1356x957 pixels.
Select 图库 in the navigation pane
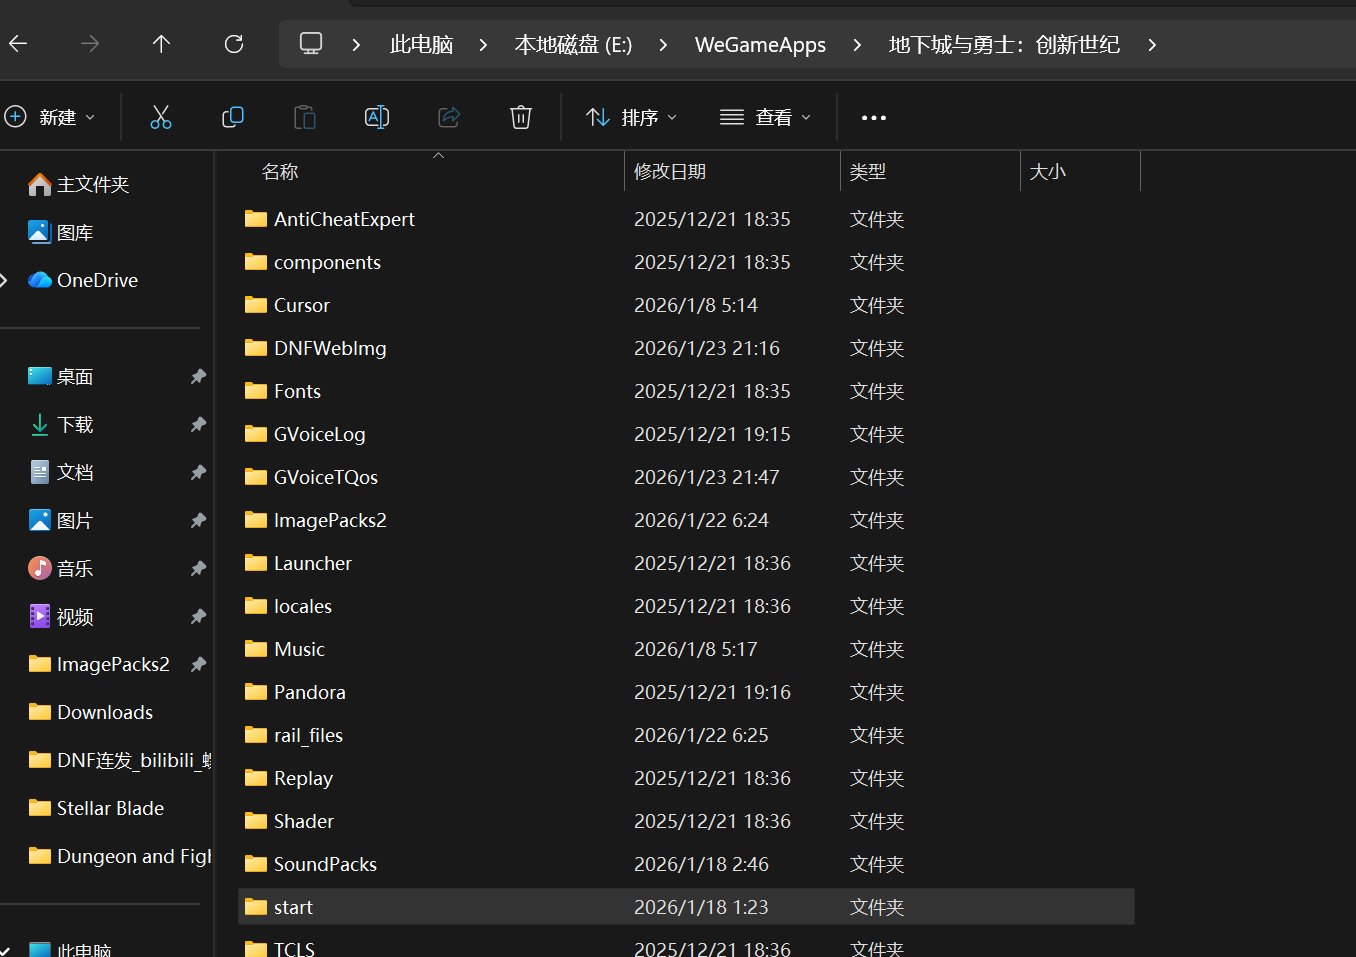click(74, 232)
